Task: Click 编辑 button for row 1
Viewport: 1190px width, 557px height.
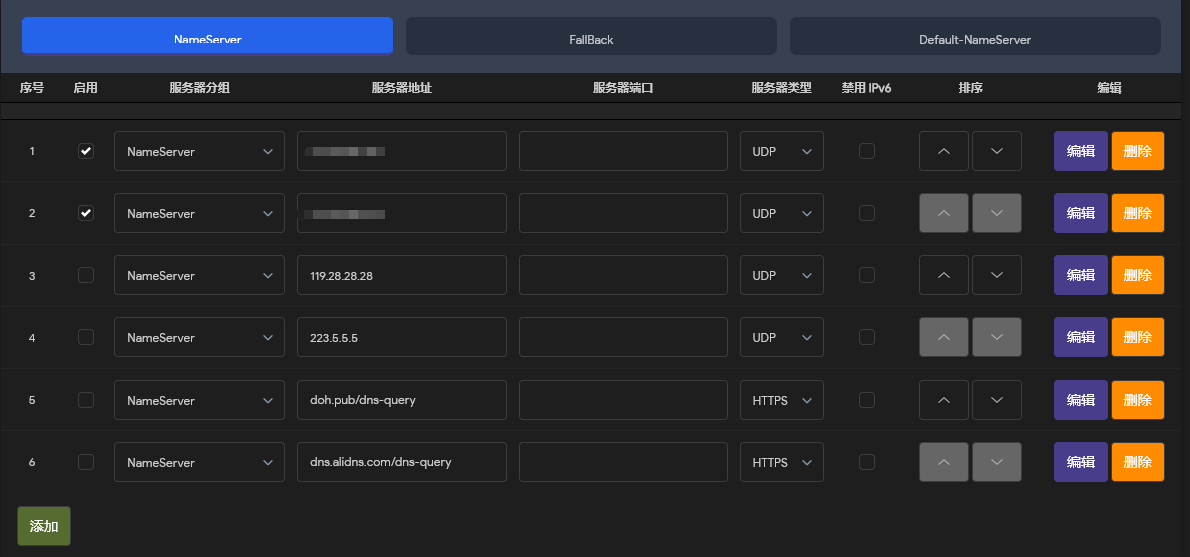Action: pyautogui.click(x=1081, y=151)
